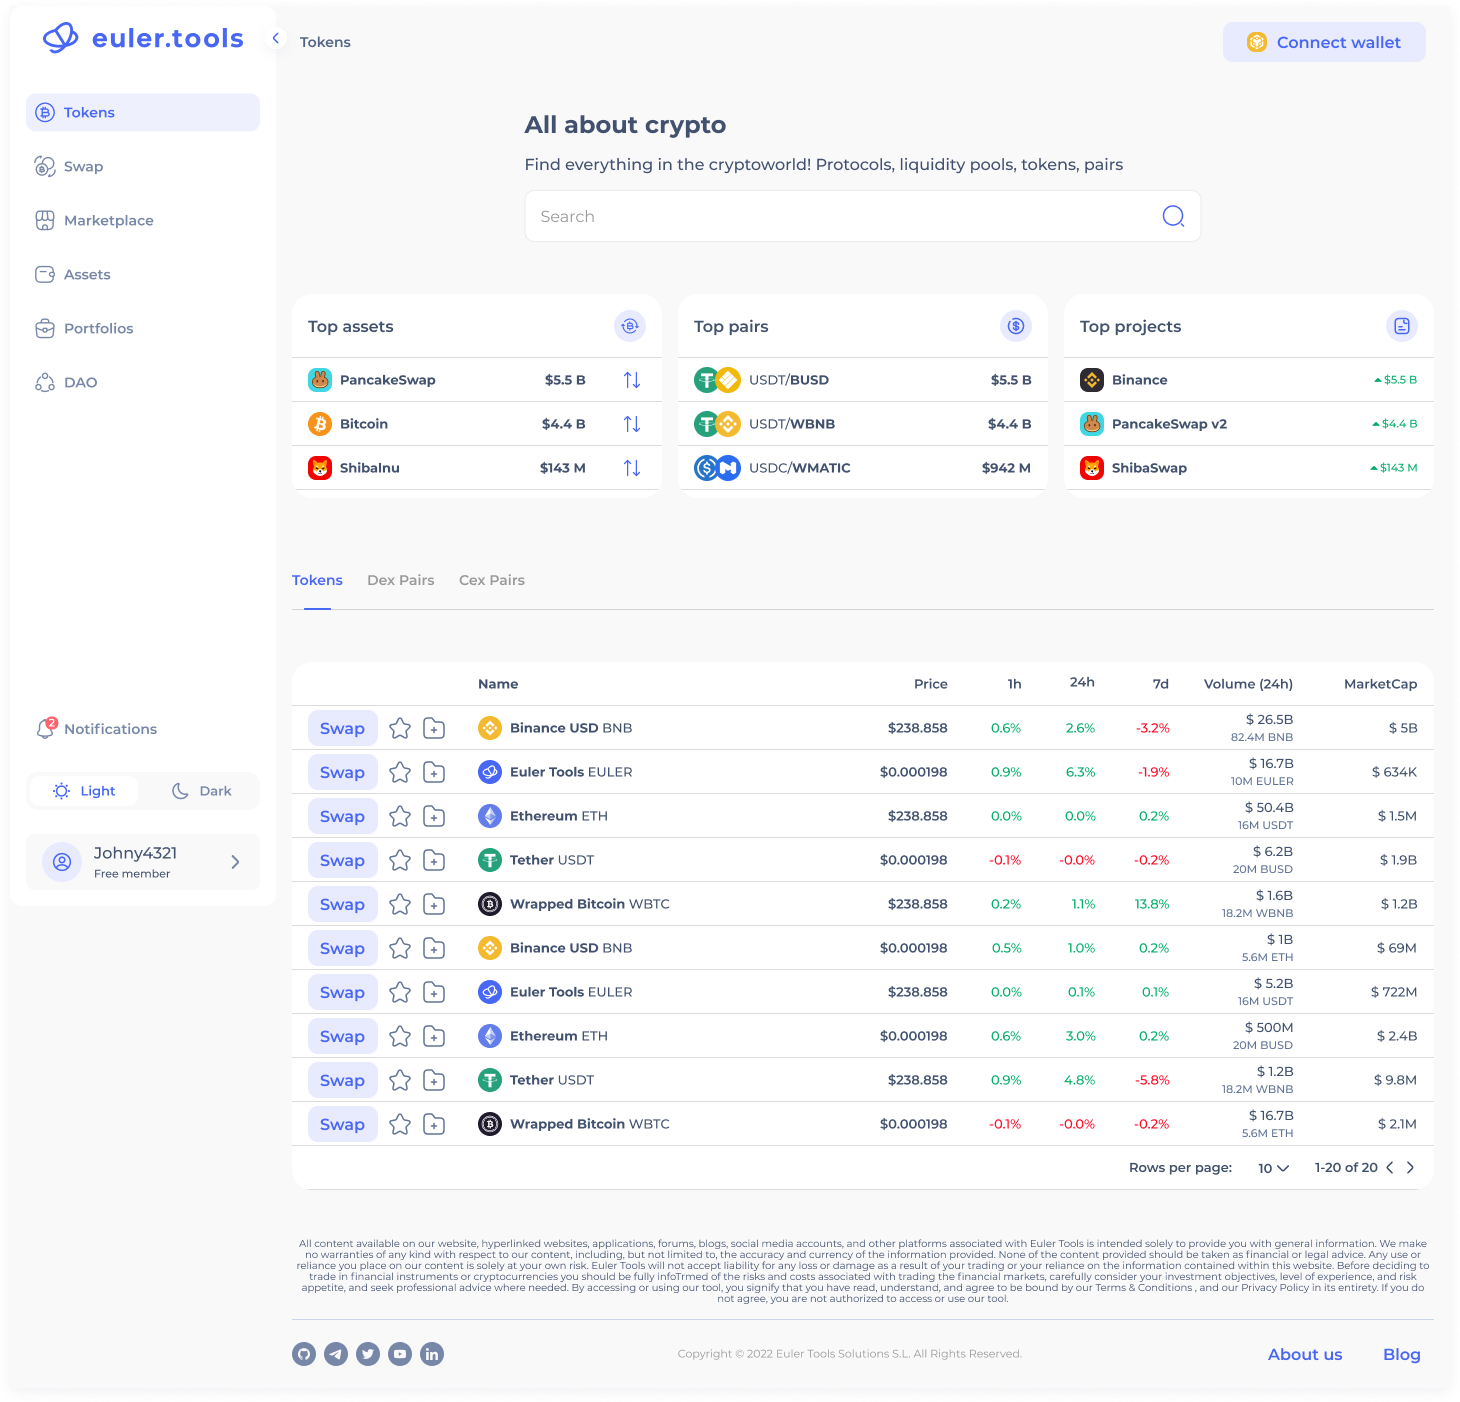Go to the next page of results

click(1410, 1168)
